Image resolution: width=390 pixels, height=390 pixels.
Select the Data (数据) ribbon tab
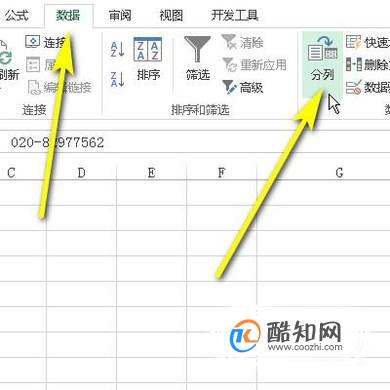68,15
